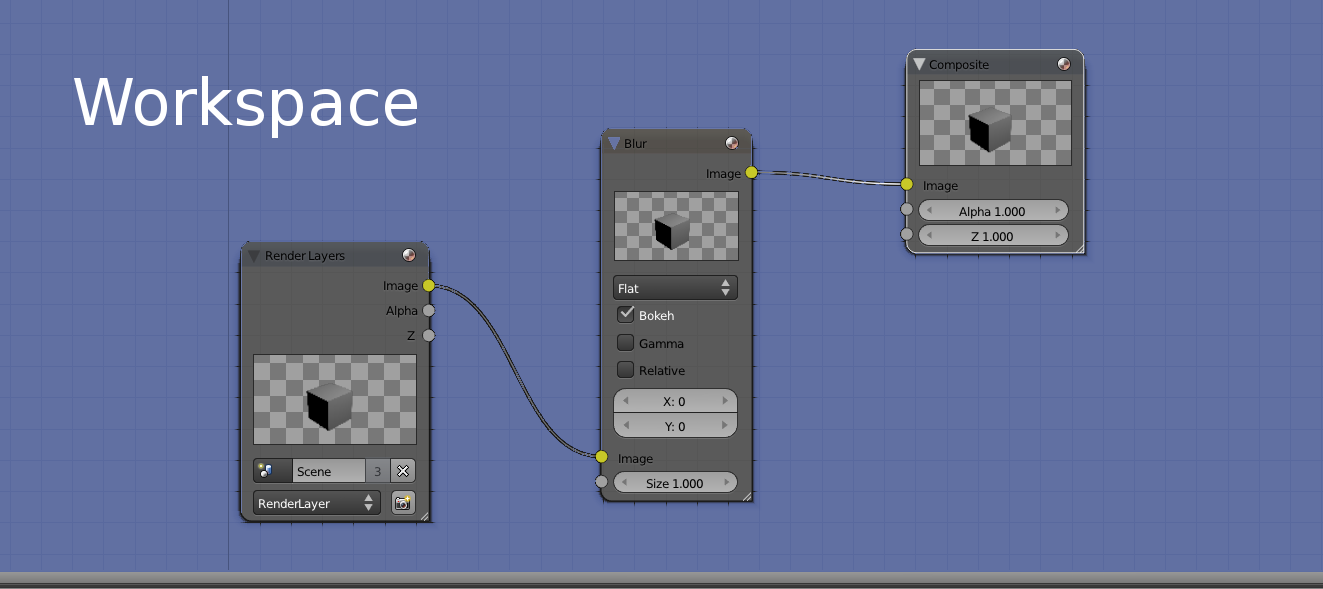Select the Composite node title
This screenshot has height=589, width=1323.
[x=959, y=64]
